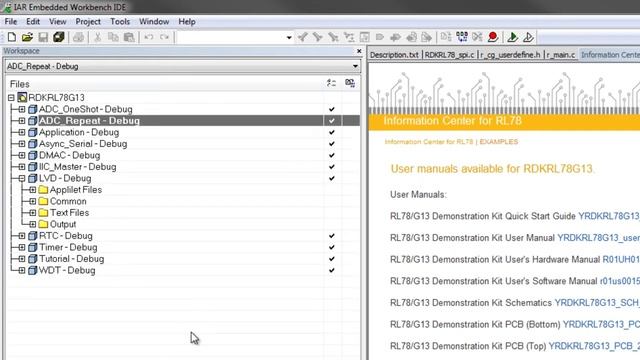640x360 pixels.
Task: Click the Open file icon
Action: (27, 37)
